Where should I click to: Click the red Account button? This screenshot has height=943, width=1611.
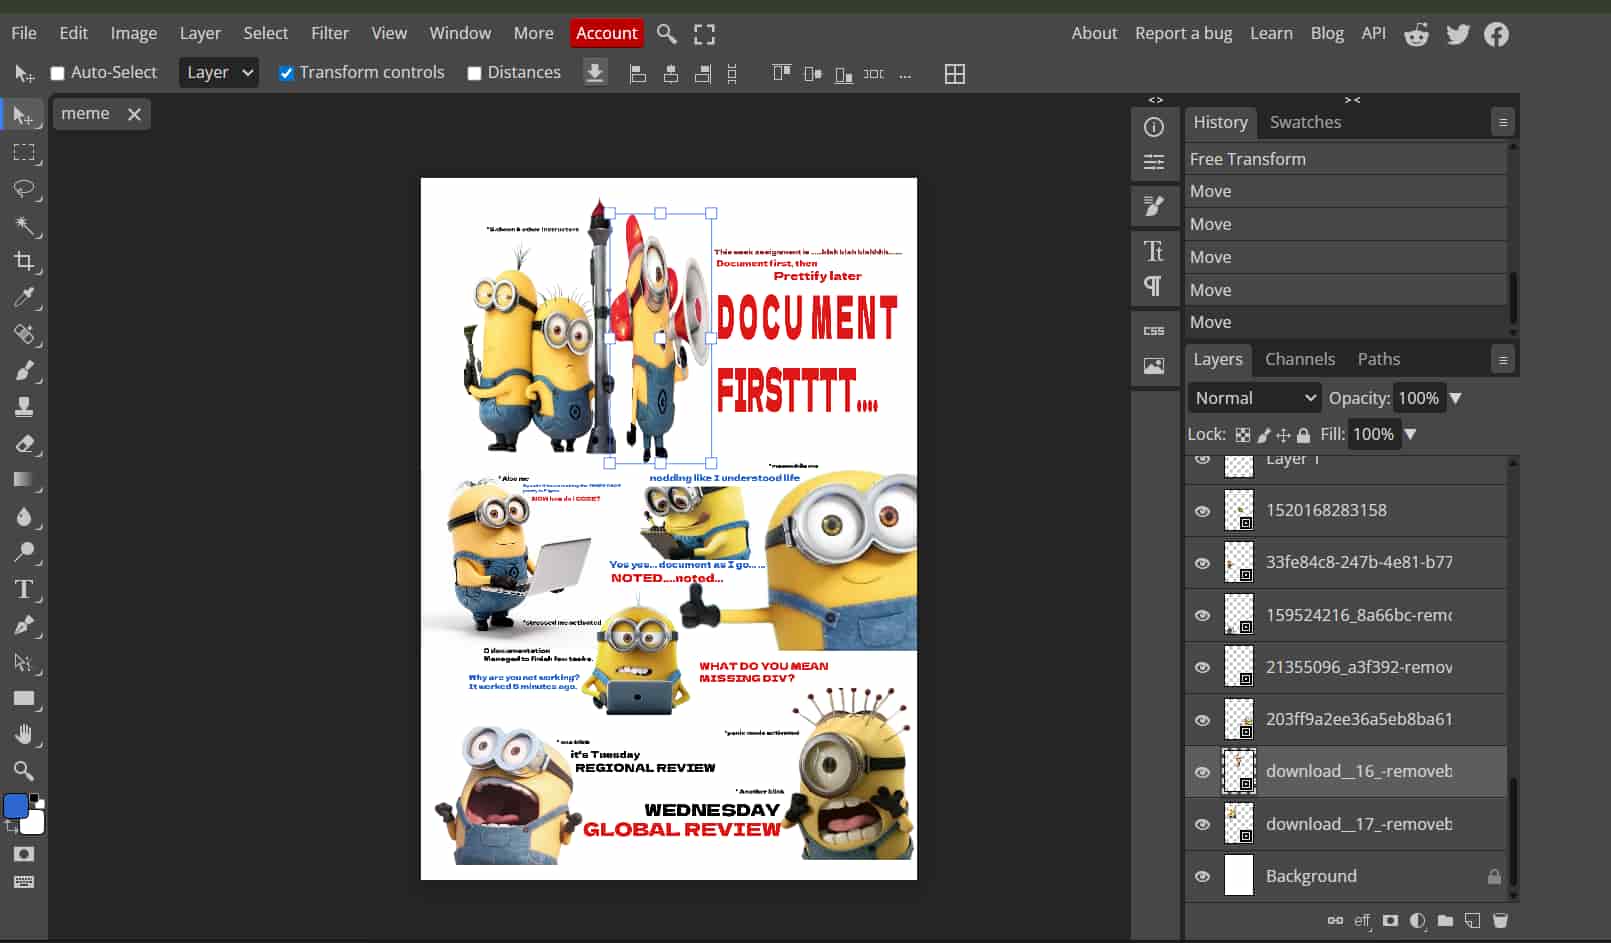[606, 33]
